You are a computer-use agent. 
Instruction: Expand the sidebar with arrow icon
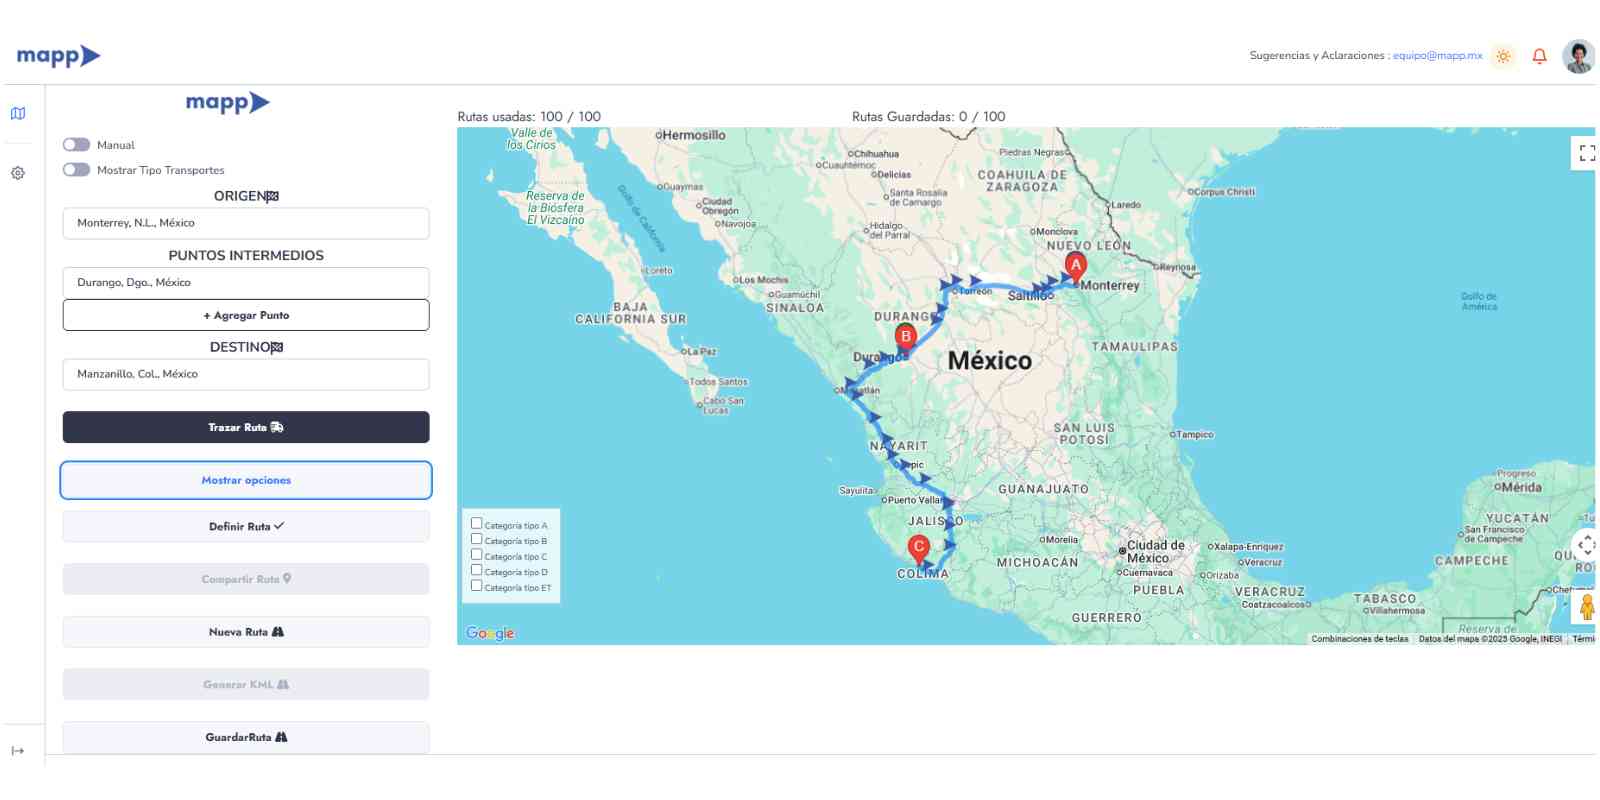click(x=18, y=751)
